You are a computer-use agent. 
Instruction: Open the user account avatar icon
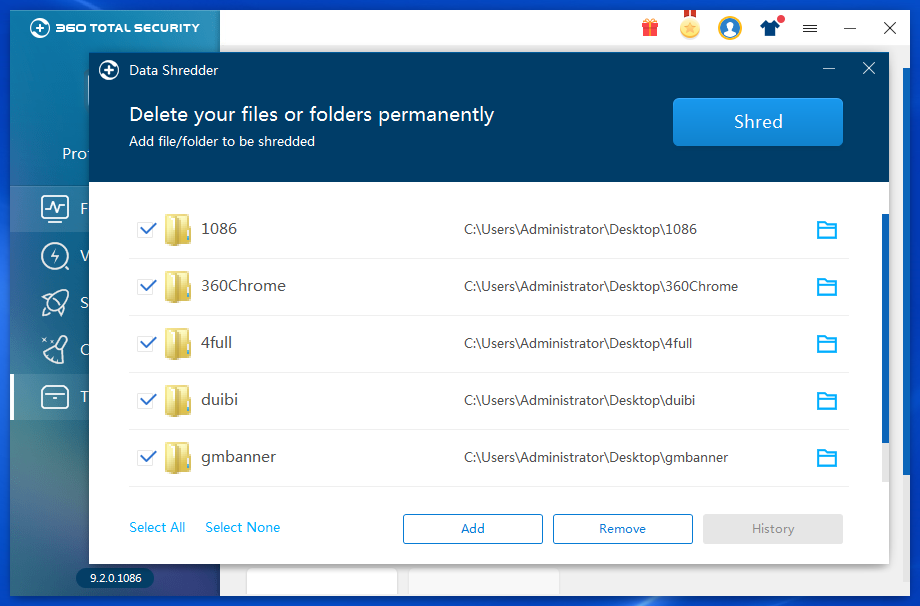click(x=730, y=28)
